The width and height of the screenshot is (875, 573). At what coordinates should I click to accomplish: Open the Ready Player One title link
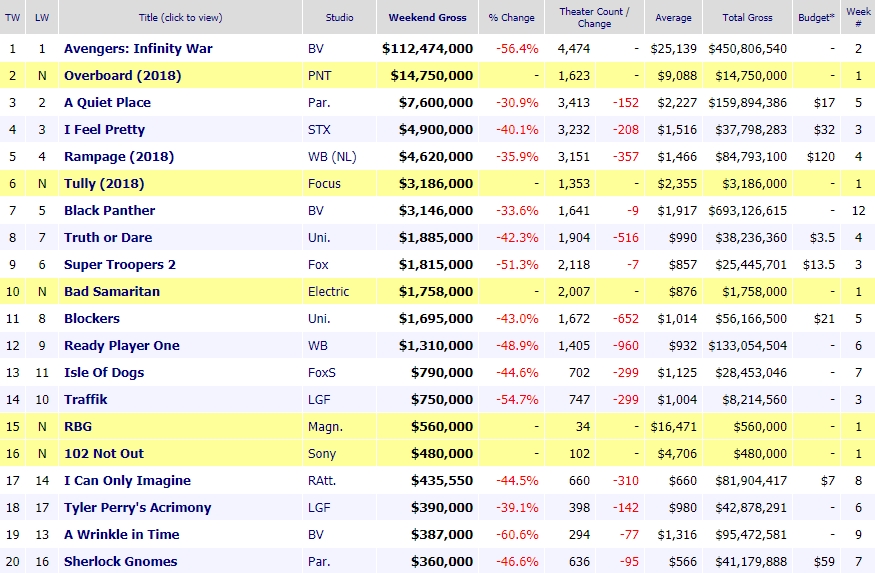tap(122, 345)
